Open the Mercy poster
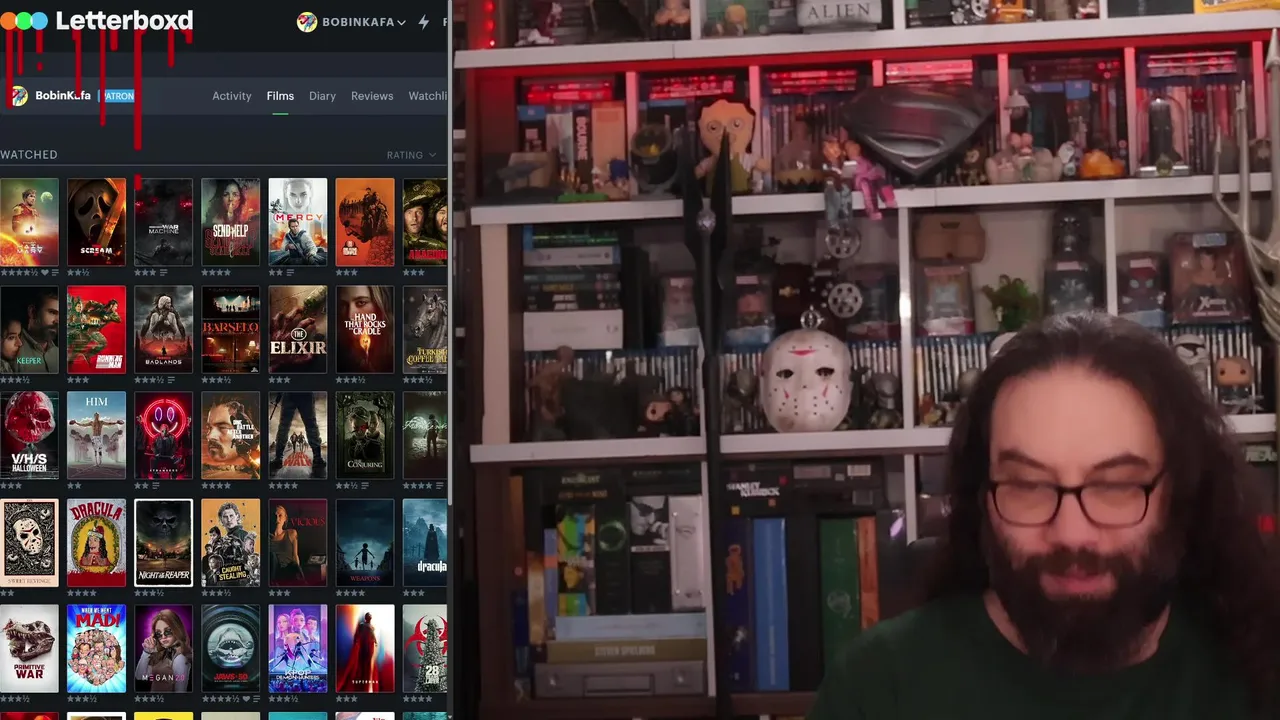 [x=298, y=222]
